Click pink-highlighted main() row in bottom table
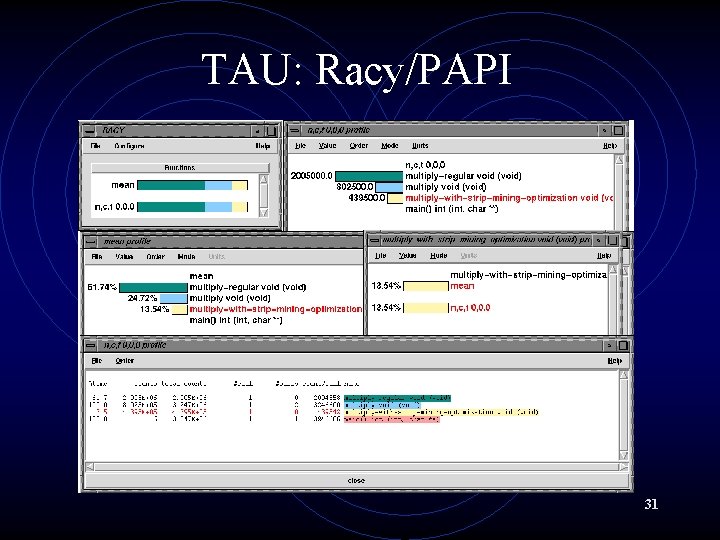Viewport: 720px width, 540px height. pos(392,419)
